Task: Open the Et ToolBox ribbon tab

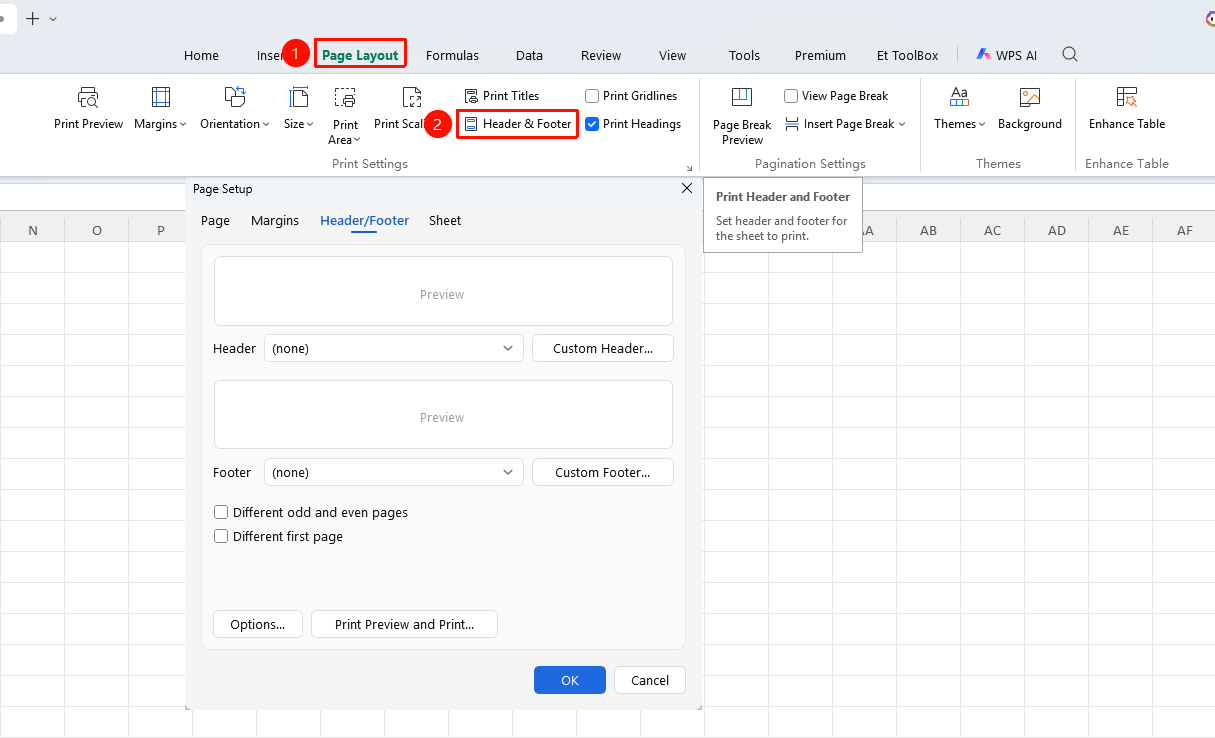Action: pyautogui.click(x=908, y=55)
